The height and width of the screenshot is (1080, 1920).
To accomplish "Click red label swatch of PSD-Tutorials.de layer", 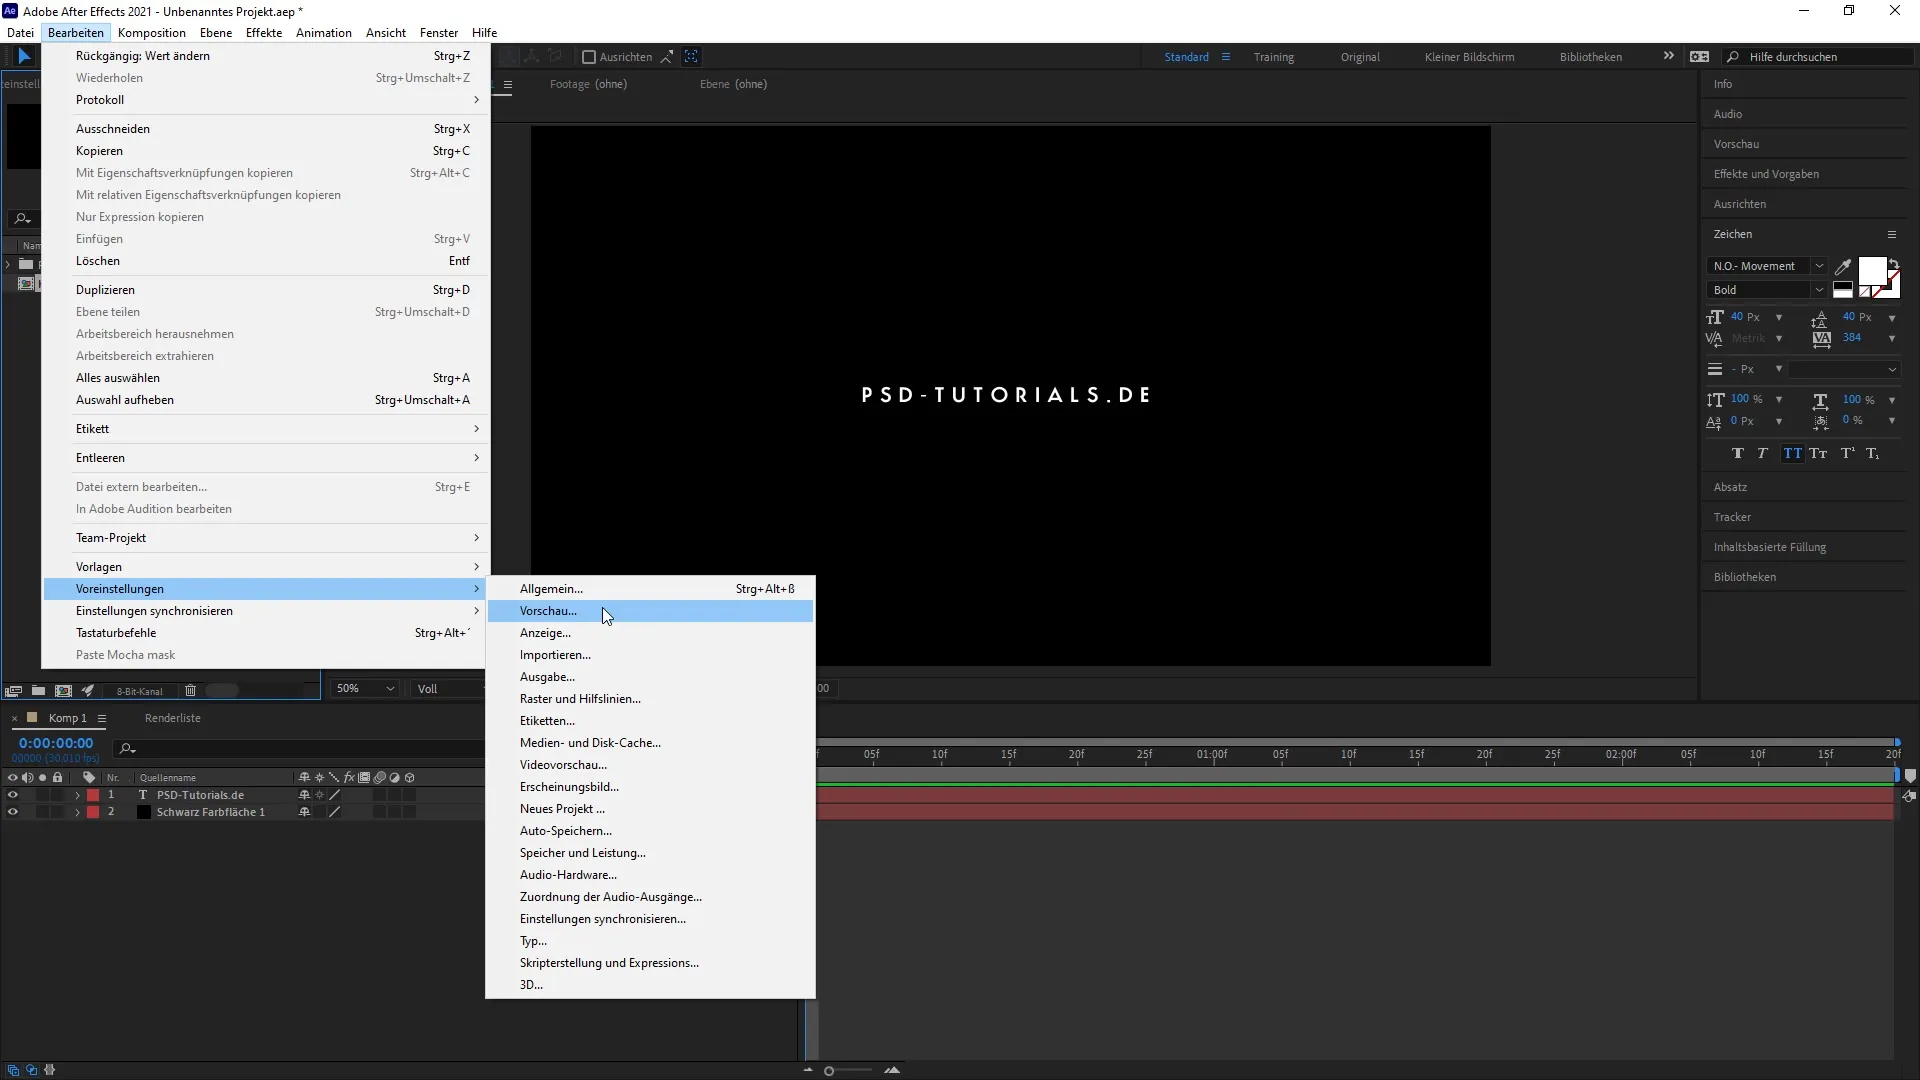I will tap(93, 795).
